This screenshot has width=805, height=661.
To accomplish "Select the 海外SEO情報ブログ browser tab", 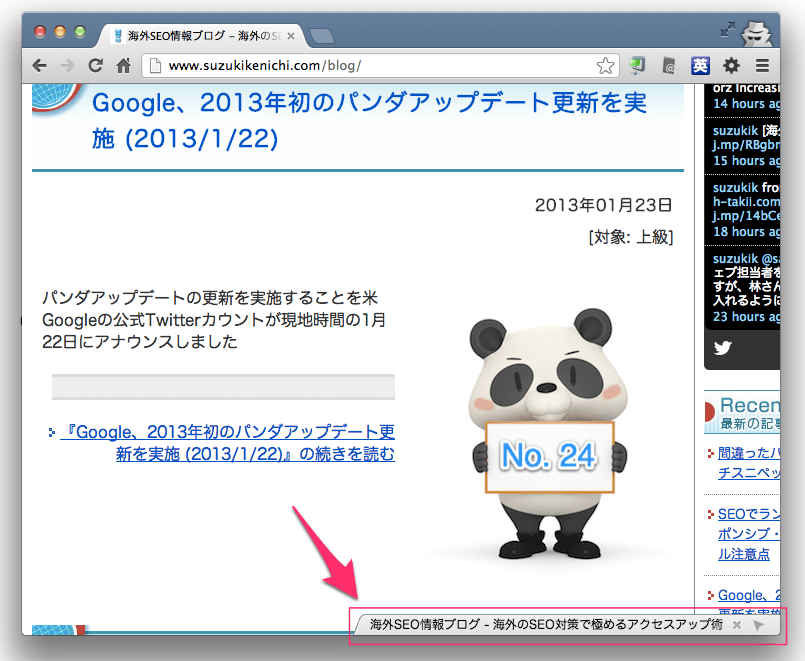I will (200, 35).
